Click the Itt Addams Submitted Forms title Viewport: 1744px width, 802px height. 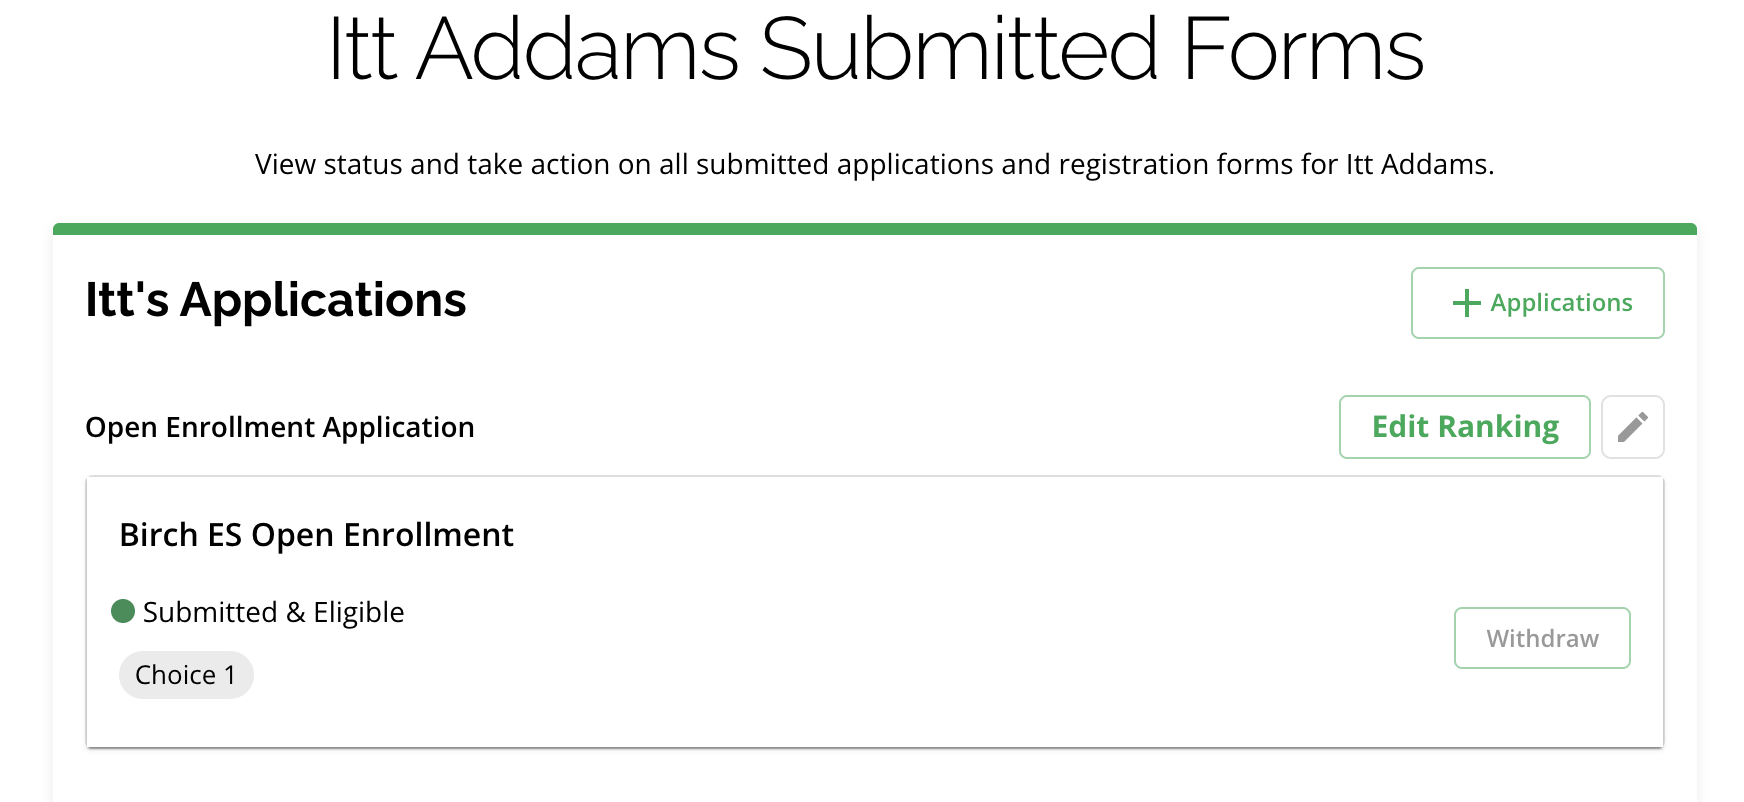coord(875,50)
